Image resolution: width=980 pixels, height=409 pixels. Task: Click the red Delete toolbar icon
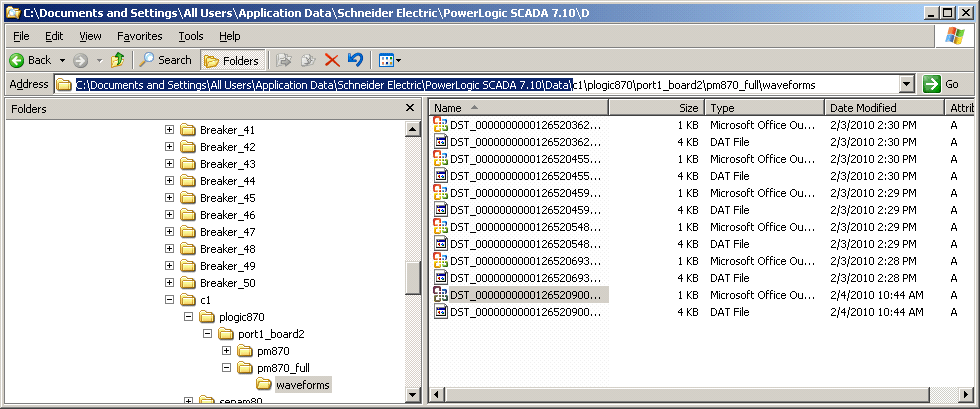point(332,60)
